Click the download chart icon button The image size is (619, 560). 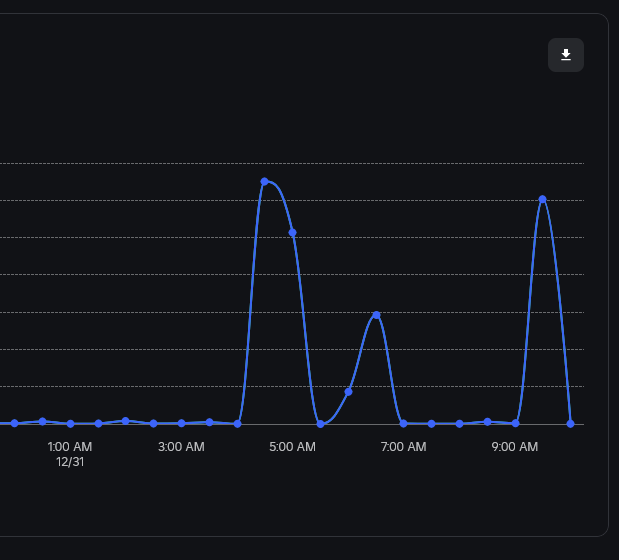coord(566,55)
